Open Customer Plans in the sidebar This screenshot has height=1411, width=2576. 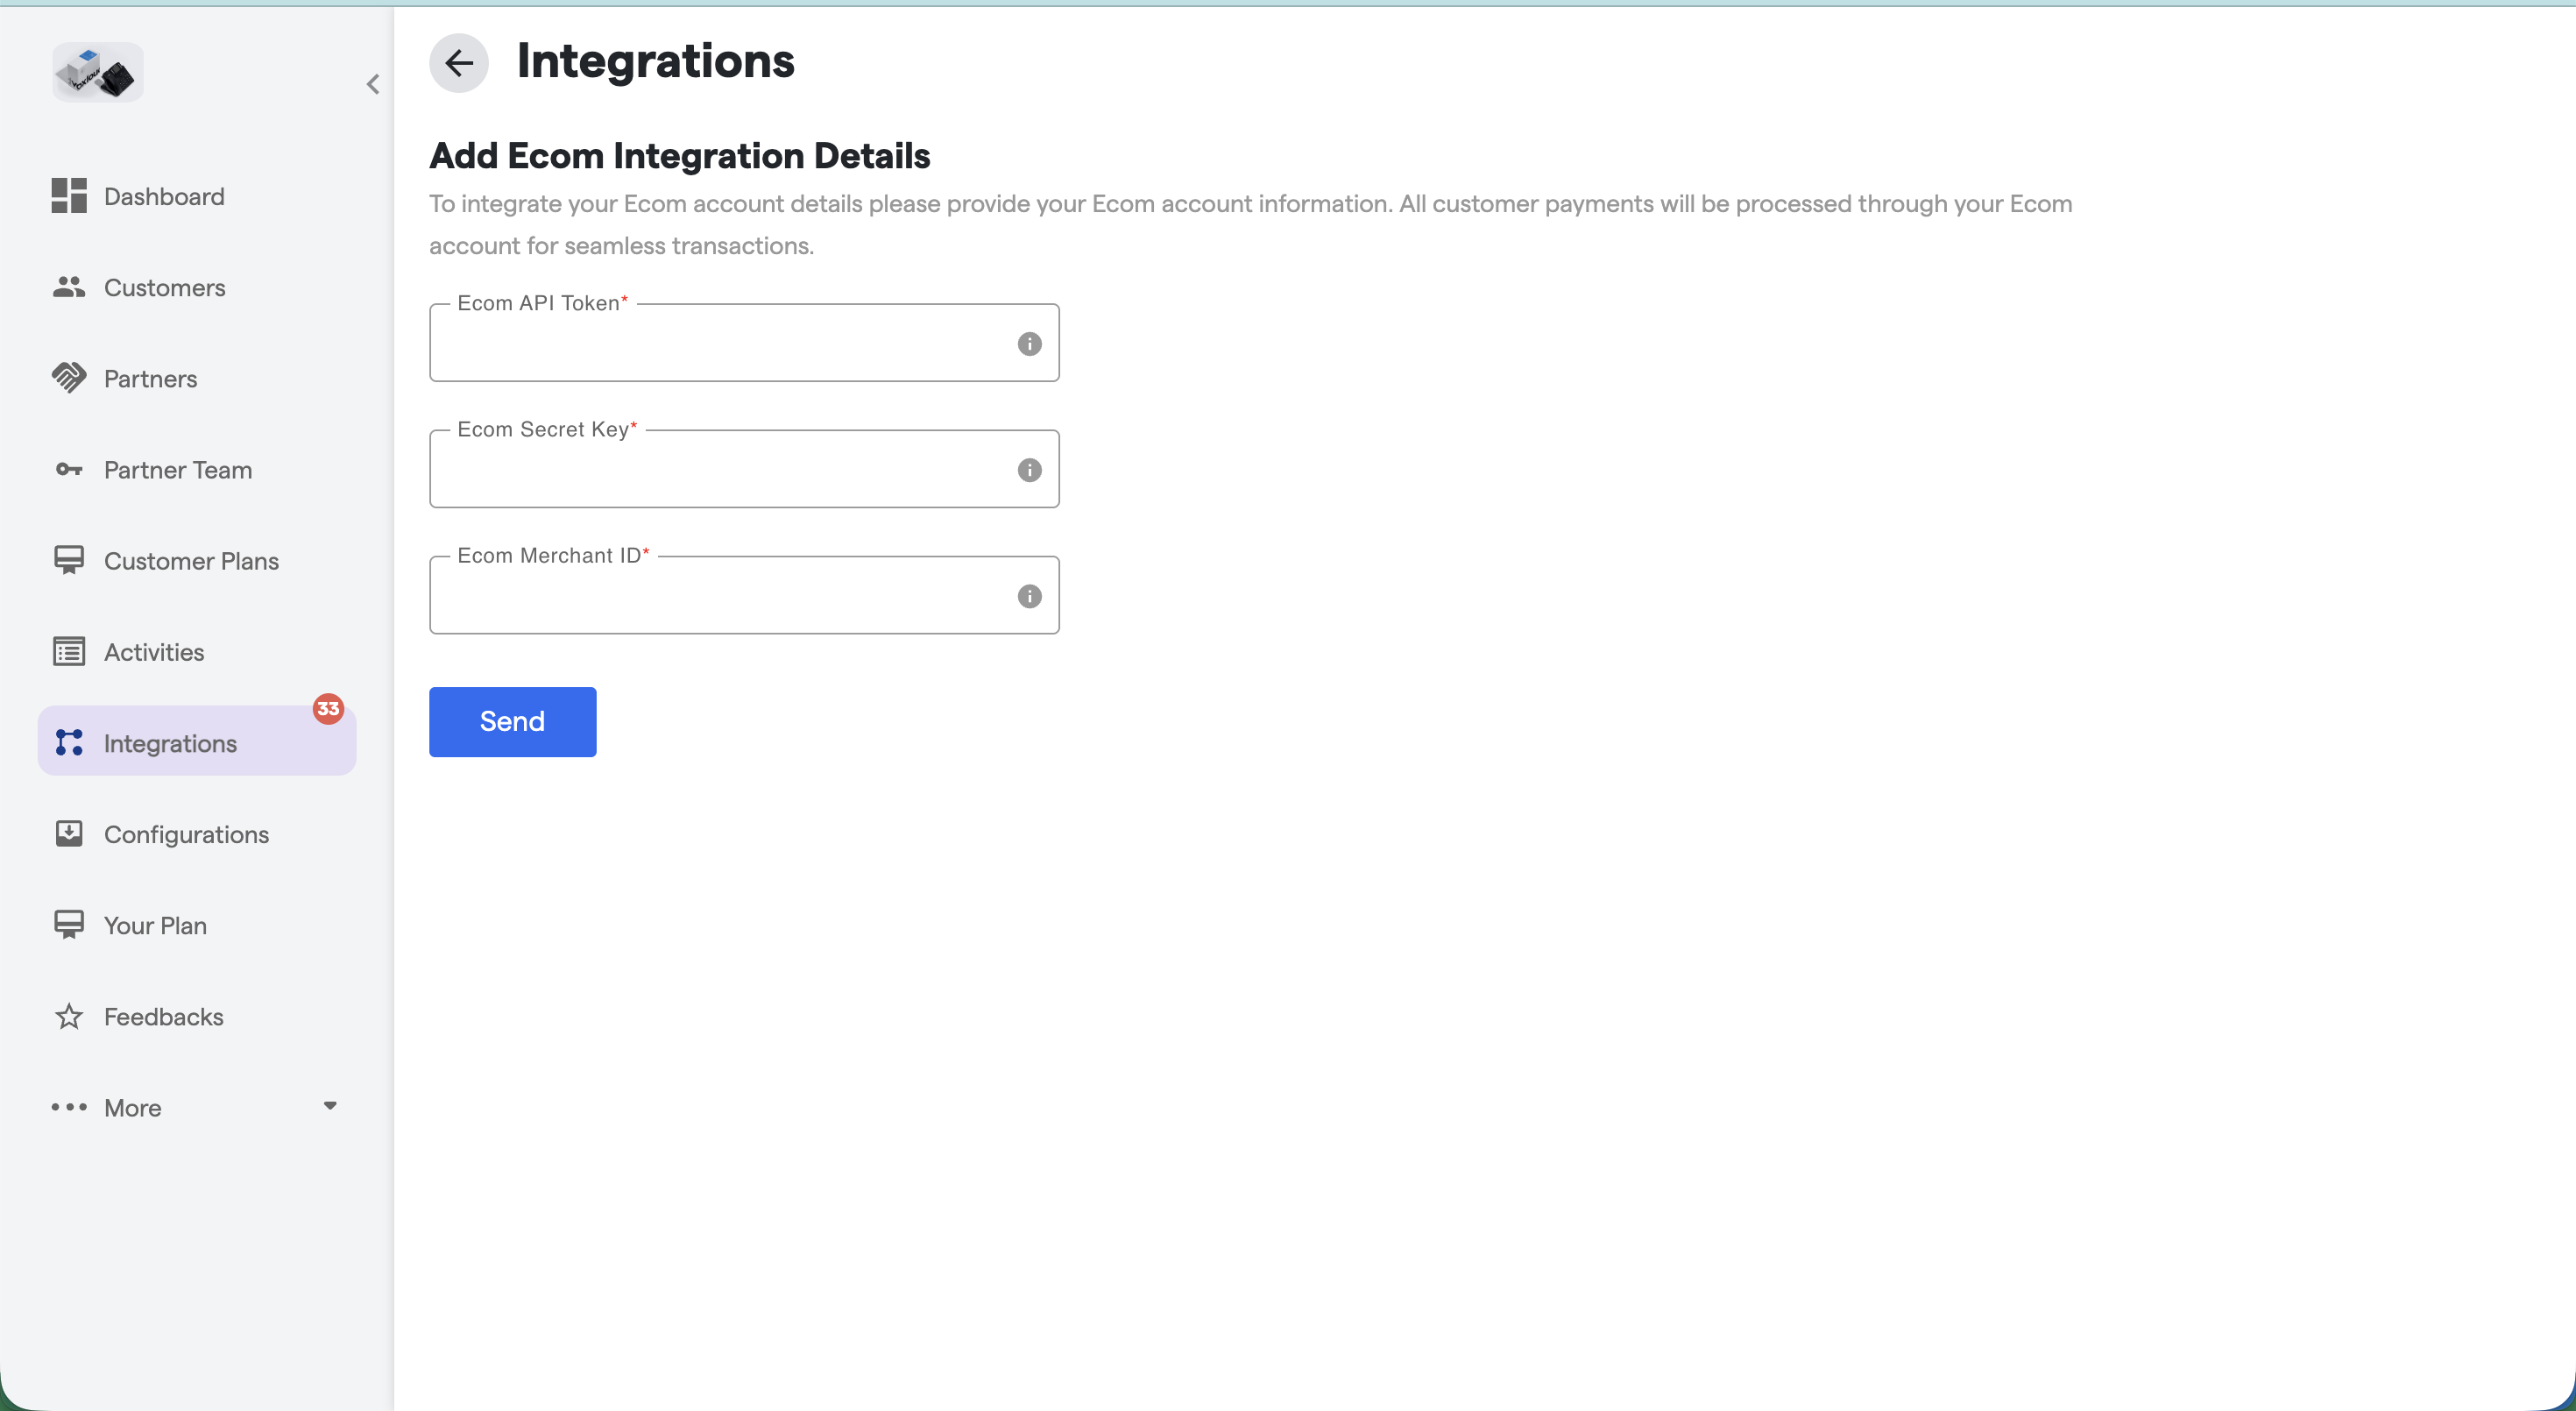click(191, 561)
